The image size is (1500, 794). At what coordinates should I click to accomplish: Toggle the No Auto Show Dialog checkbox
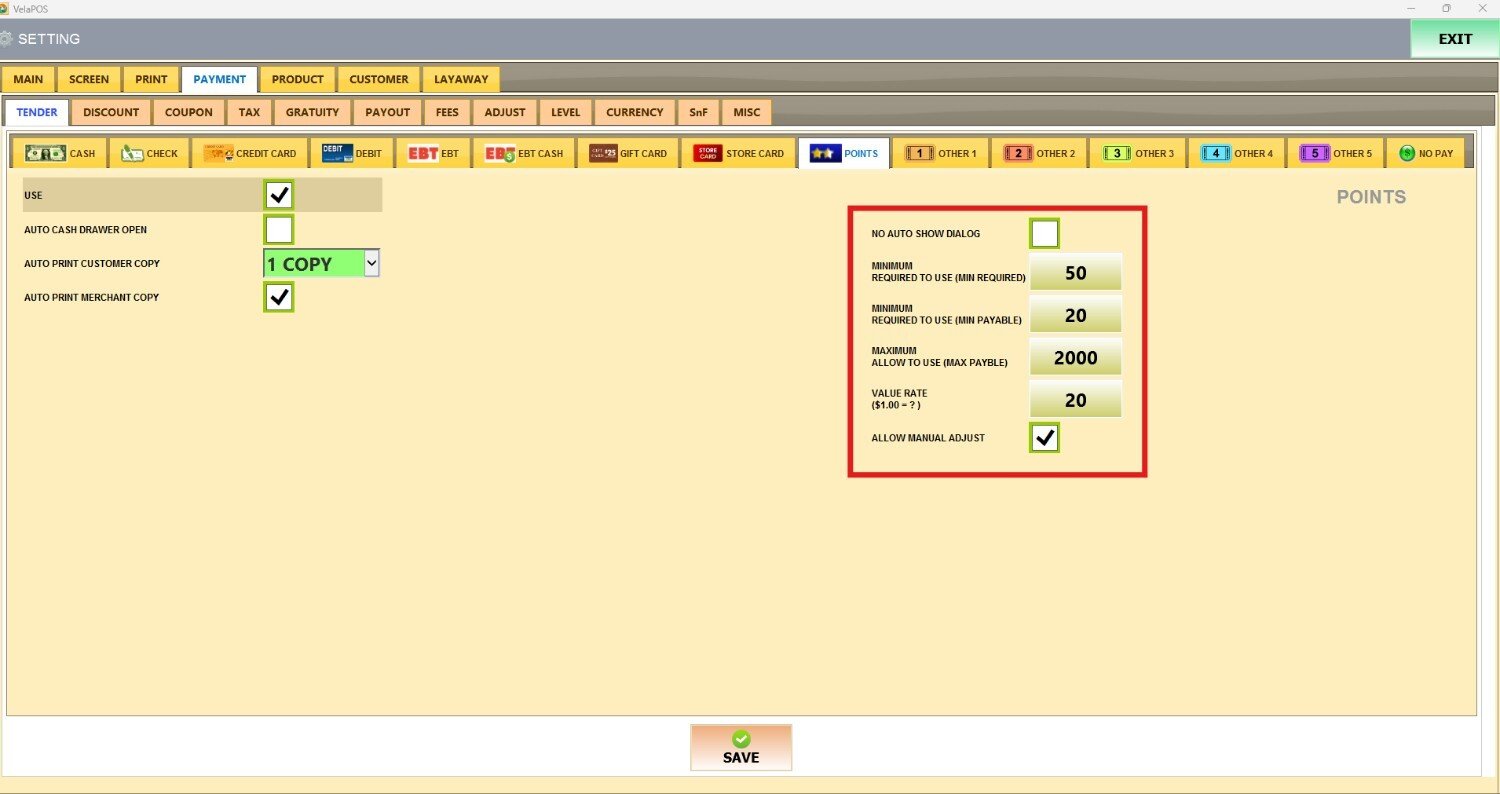pos(1044,234)
